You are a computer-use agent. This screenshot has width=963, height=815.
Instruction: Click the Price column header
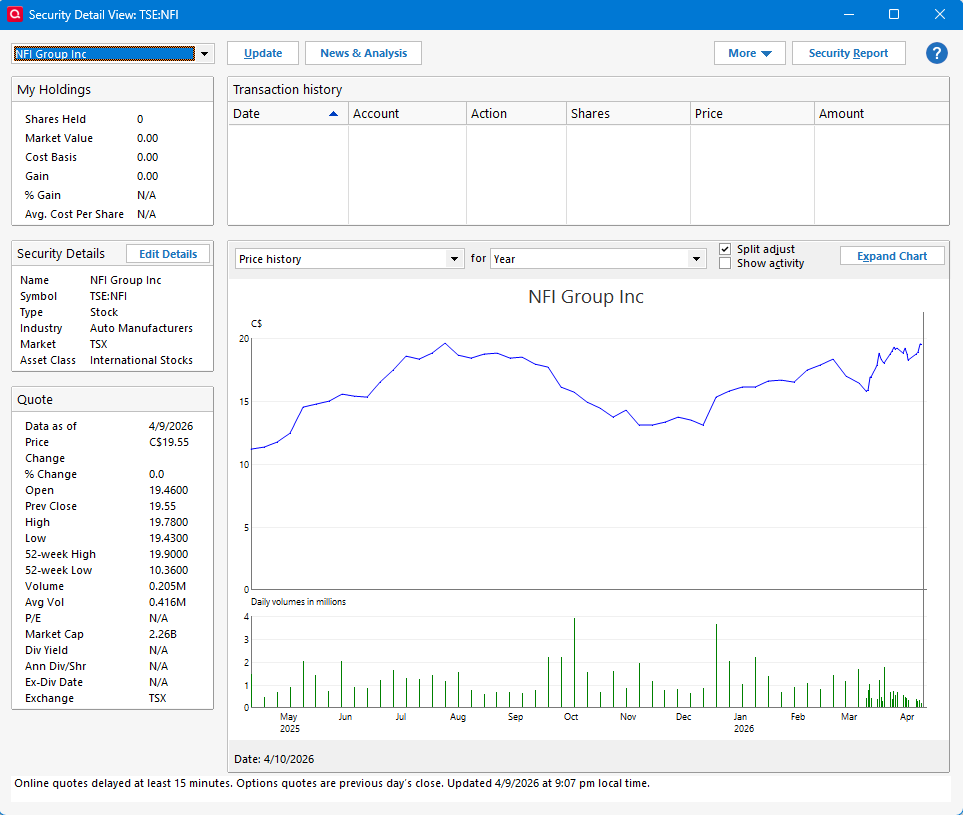[752, 114]
